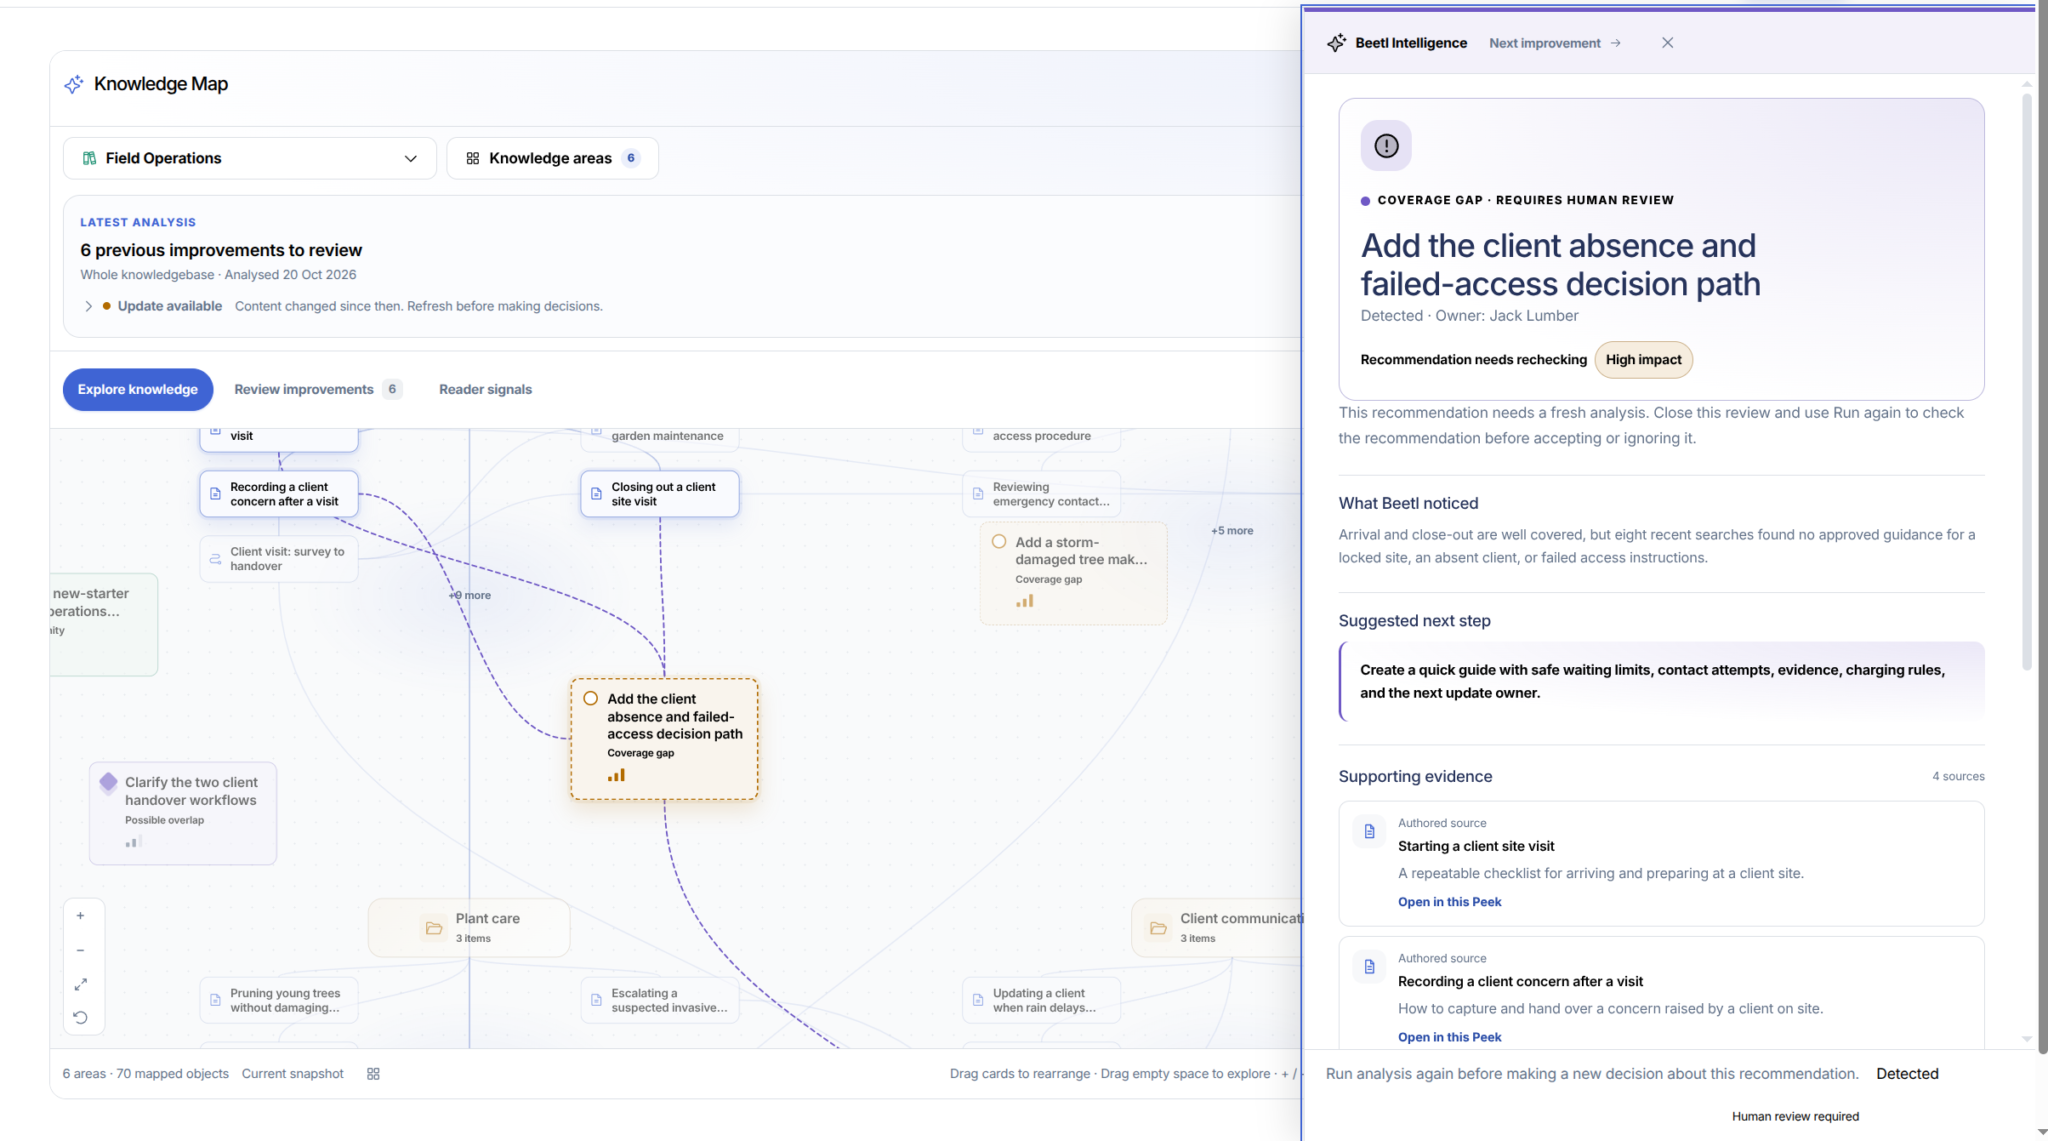Screen dimensions: 2048x1141
Task: Click the Recording a client concern source icon
Action: 1369,967
